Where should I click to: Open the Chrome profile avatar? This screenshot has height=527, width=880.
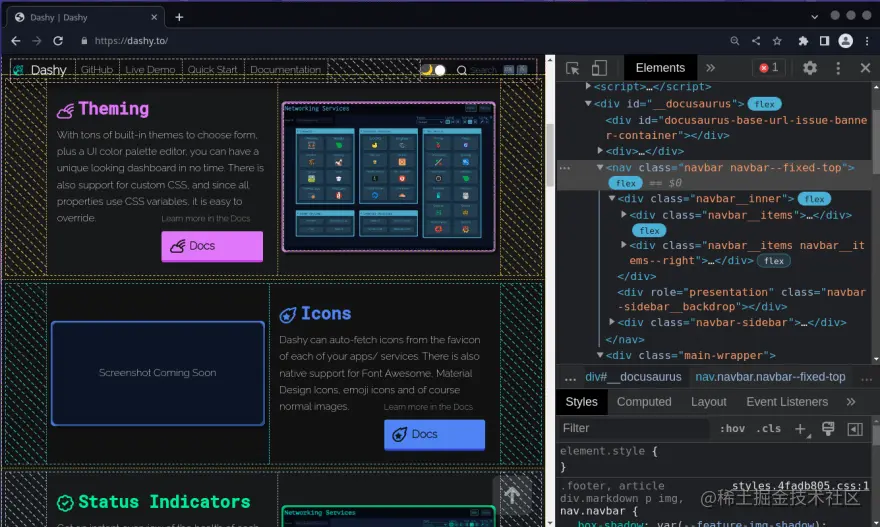(x=845, y=41)
